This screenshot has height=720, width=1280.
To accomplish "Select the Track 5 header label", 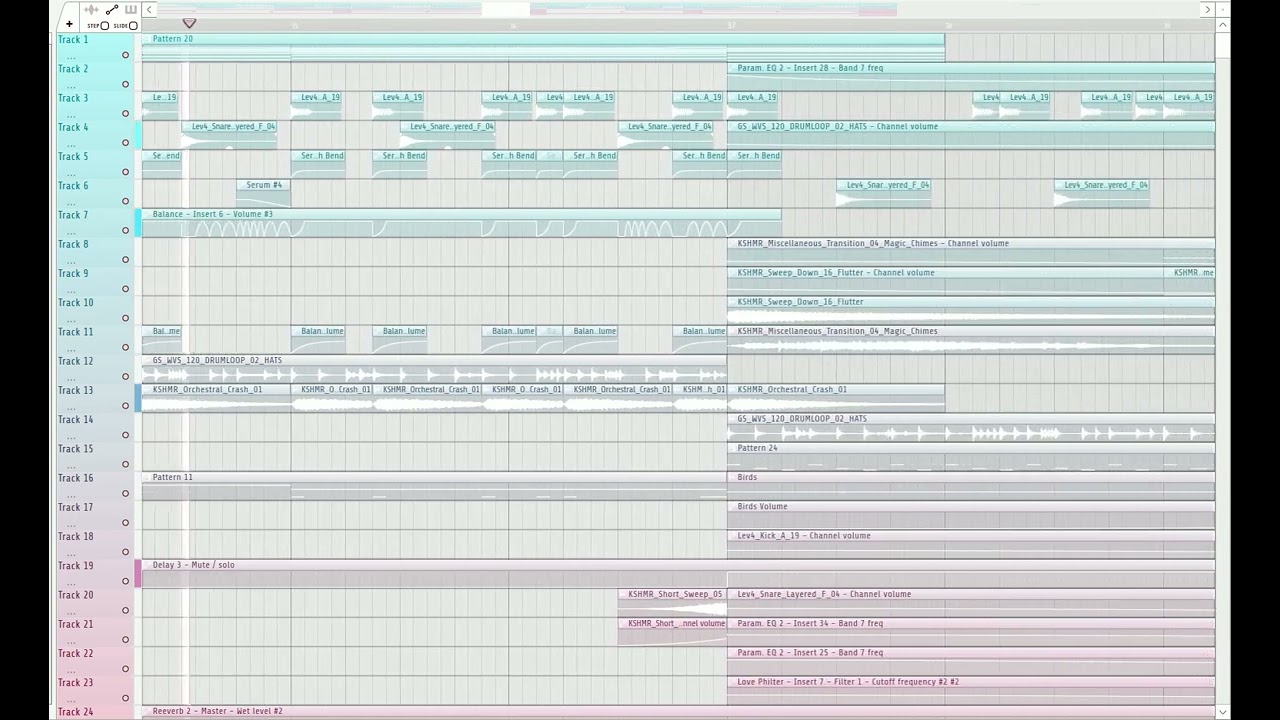I will click(73, 156).
